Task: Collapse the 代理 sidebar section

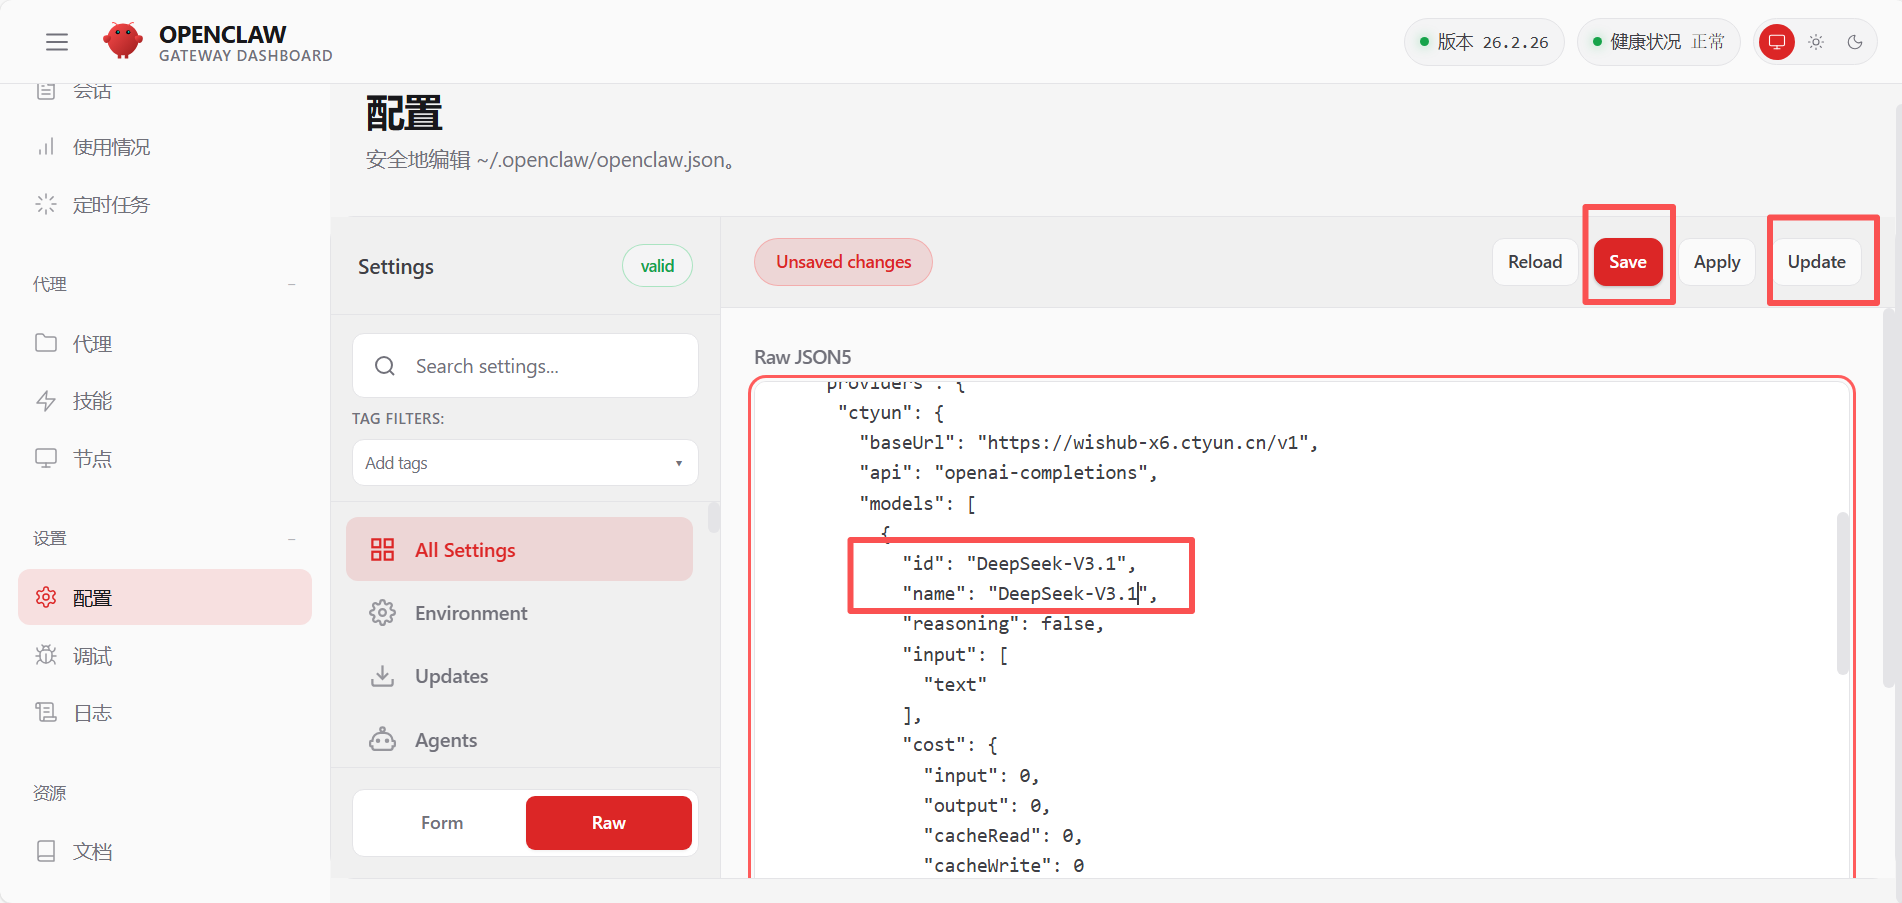Action: [x=291, y=285]
